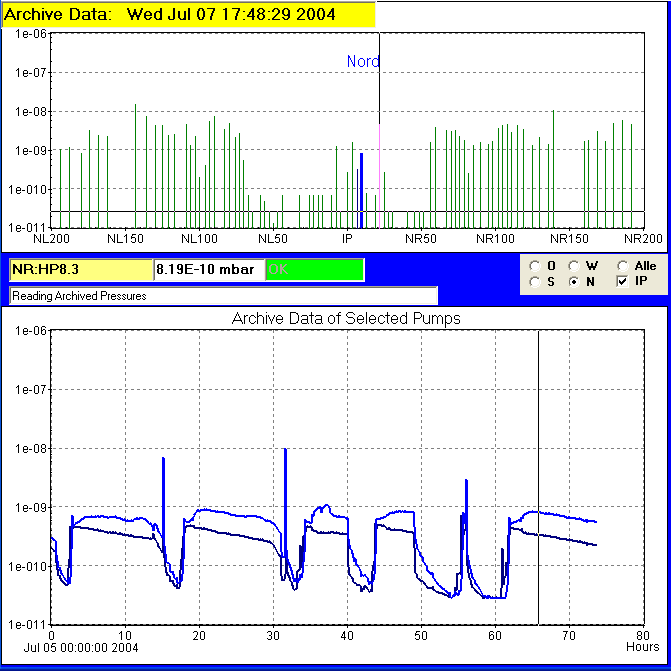The width and height of the screenshot is (671, 671).
Task: Select the W radio button
Action: click(574, 266)
